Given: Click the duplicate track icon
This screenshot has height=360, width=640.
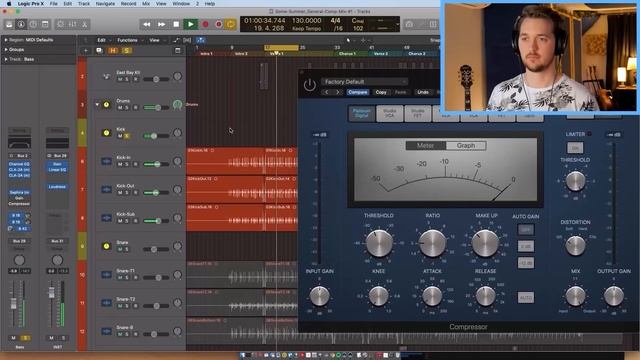Looking at the screenshot, I should pos(99,51).
